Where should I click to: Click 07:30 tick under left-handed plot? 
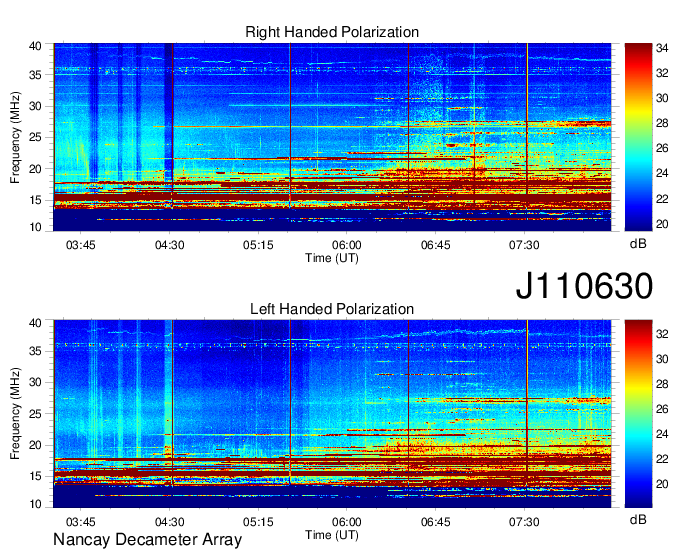click(x=524, y=522)
